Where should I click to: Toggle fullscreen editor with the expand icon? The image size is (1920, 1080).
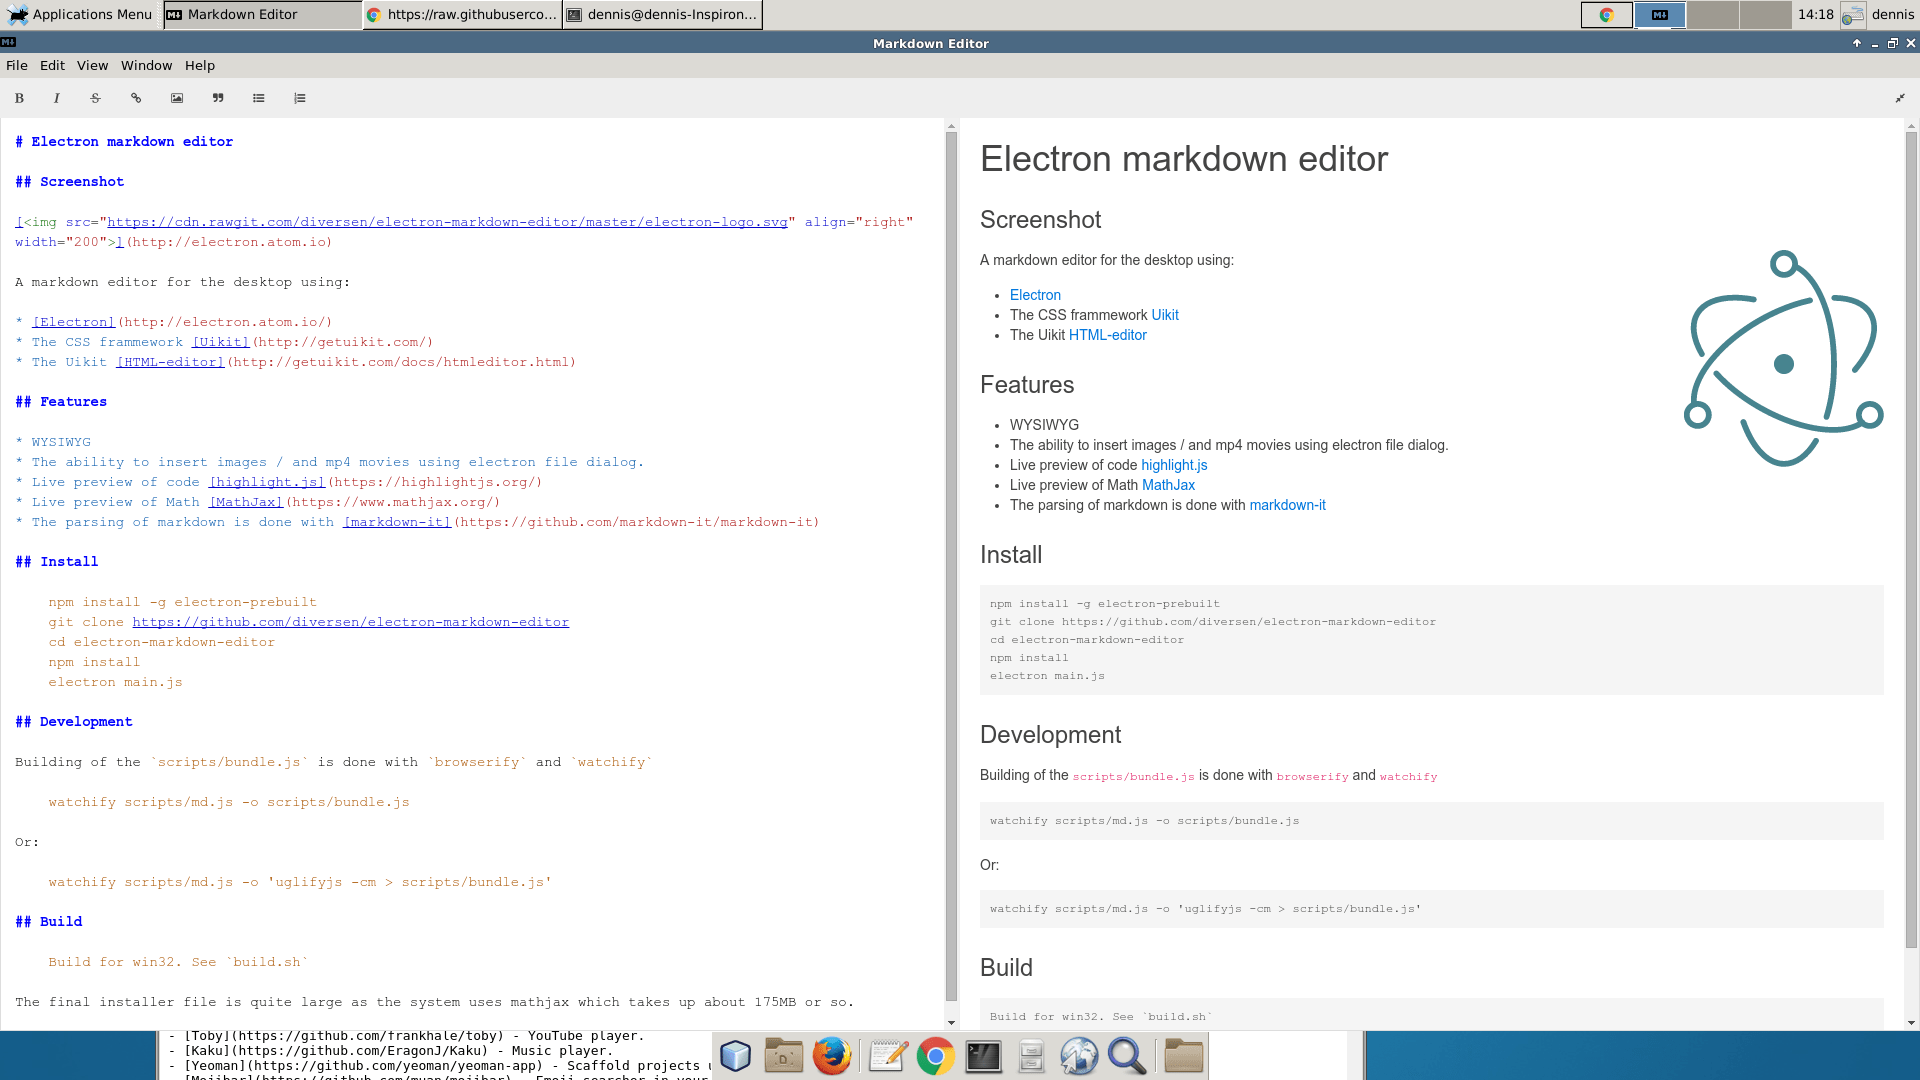click(1900, 98)
